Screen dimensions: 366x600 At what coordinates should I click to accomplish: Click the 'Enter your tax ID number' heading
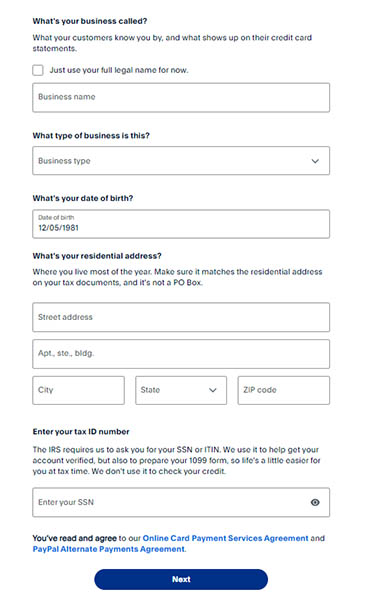81,431
